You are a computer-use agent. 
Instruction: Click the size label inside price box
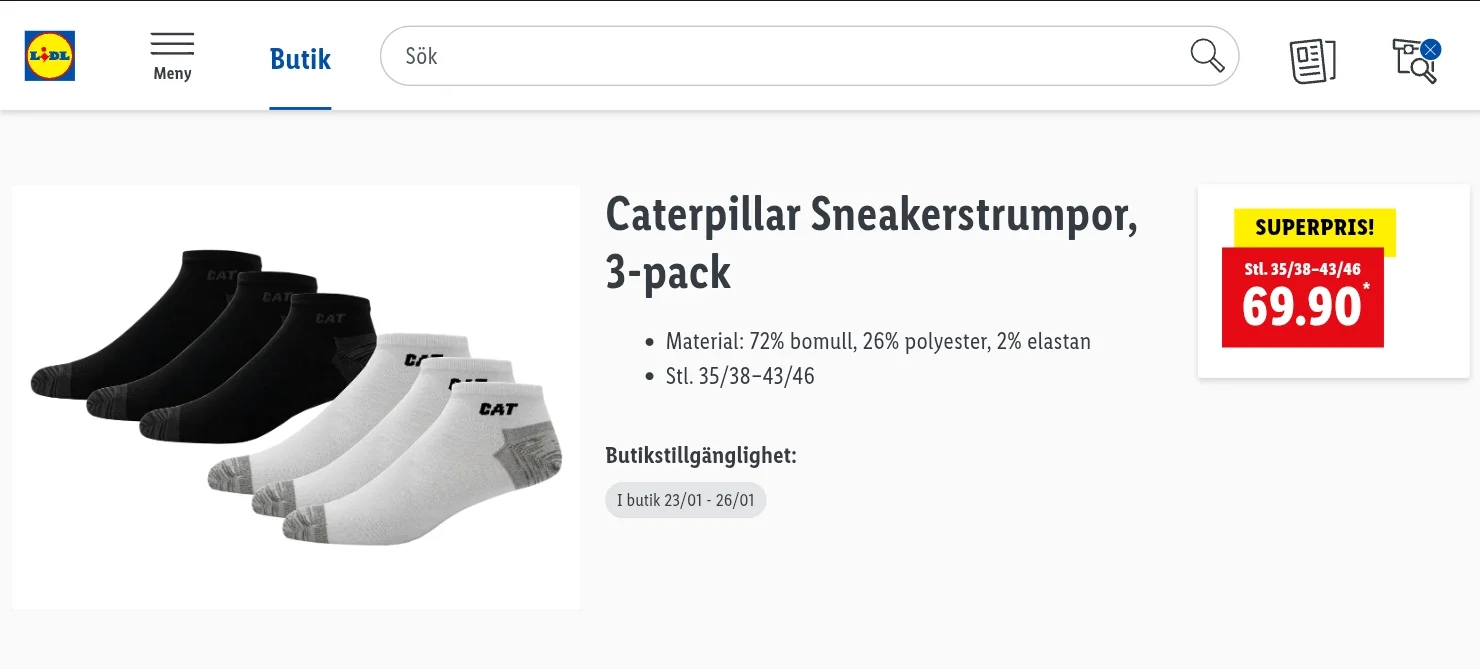[1302, 269]
